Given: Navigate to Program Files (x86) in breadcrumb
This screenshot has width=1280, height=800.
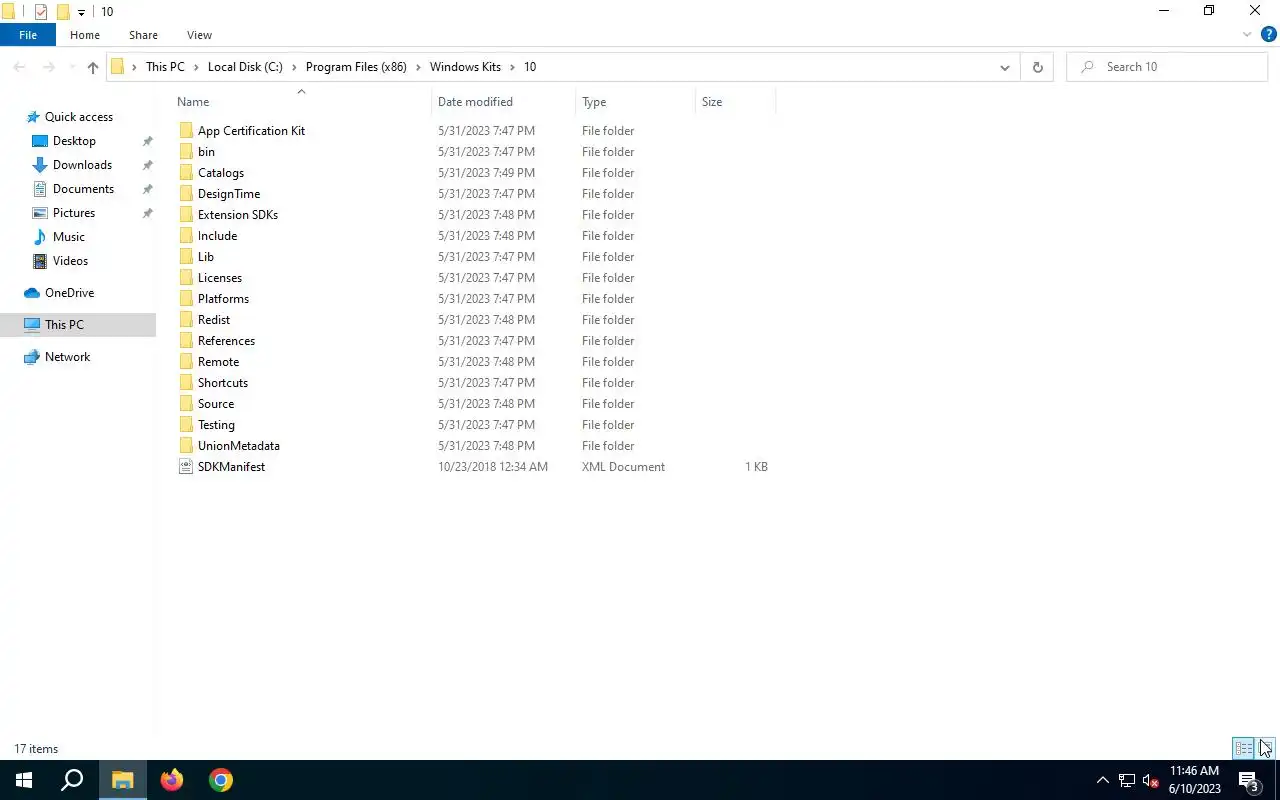Looking at the screenshot, I should point(356,67).
